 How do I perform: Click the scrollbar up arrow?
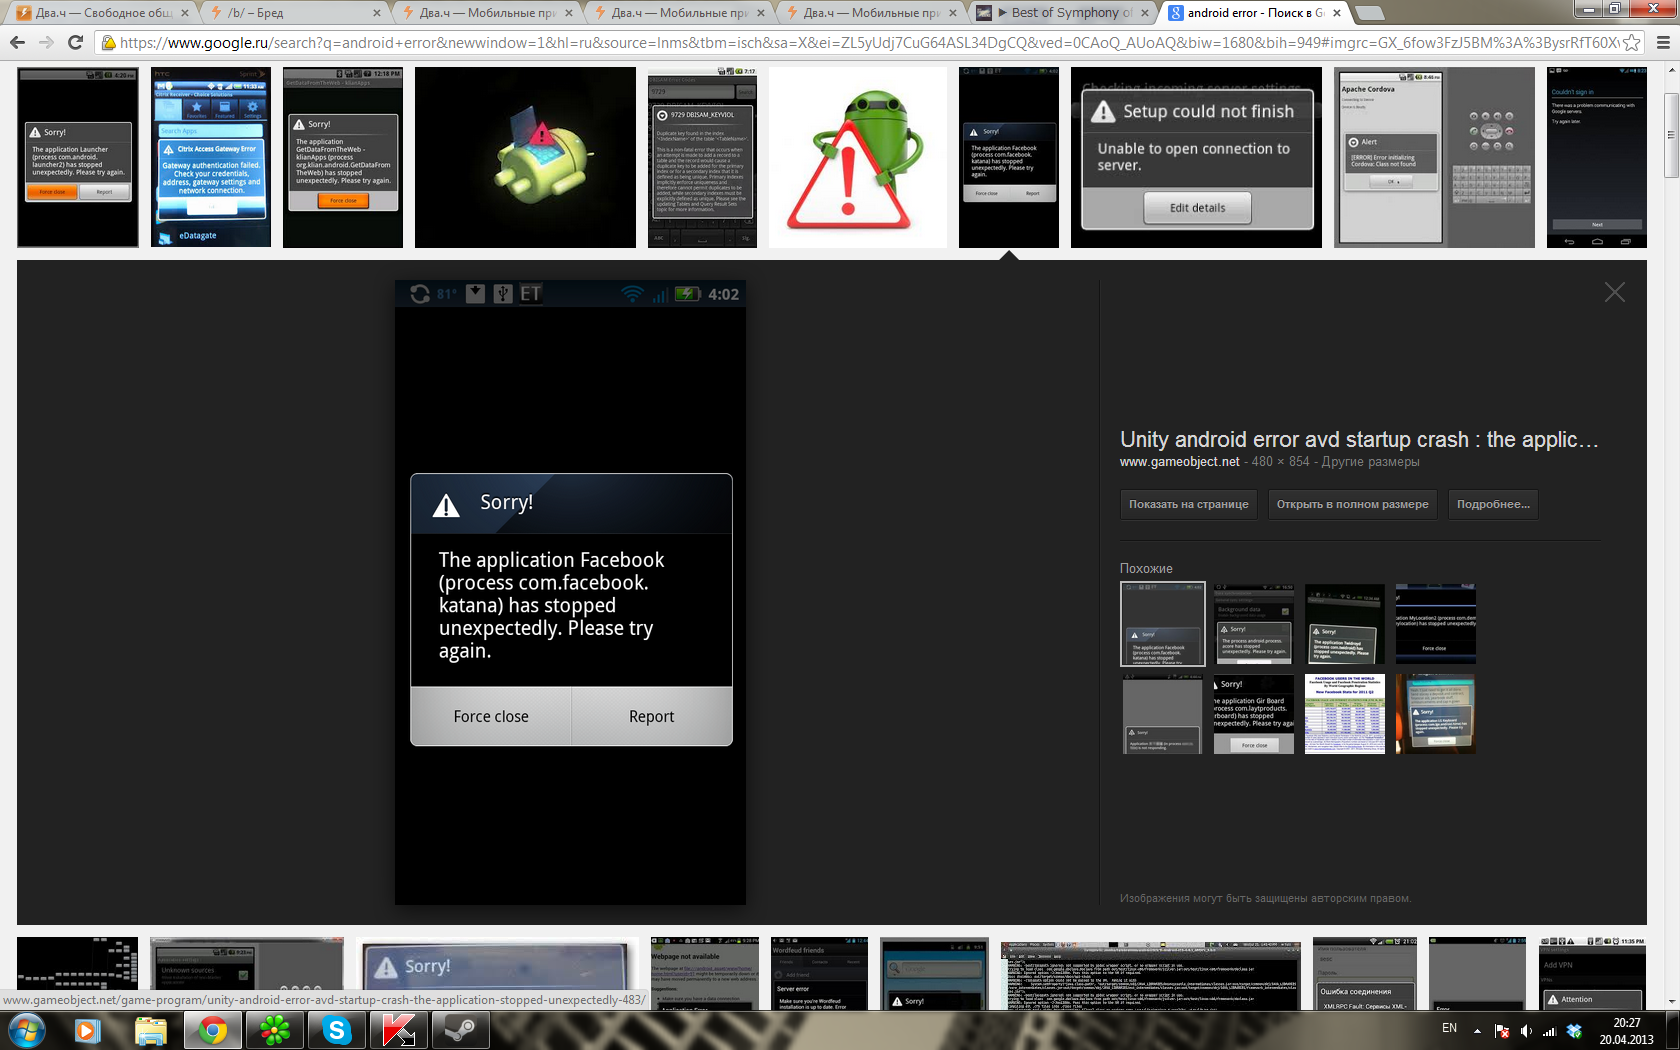point(1671,70)
